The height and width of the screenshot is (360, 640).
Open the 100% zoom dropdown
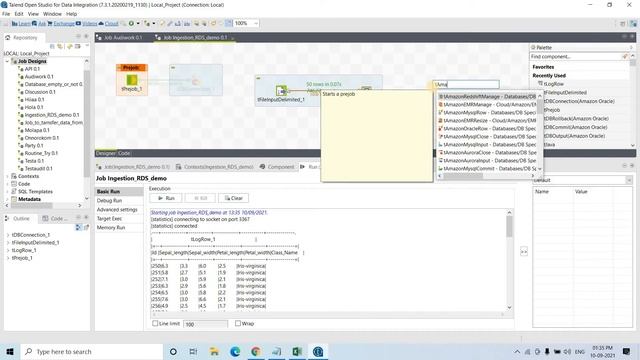(x=256, y=24)
